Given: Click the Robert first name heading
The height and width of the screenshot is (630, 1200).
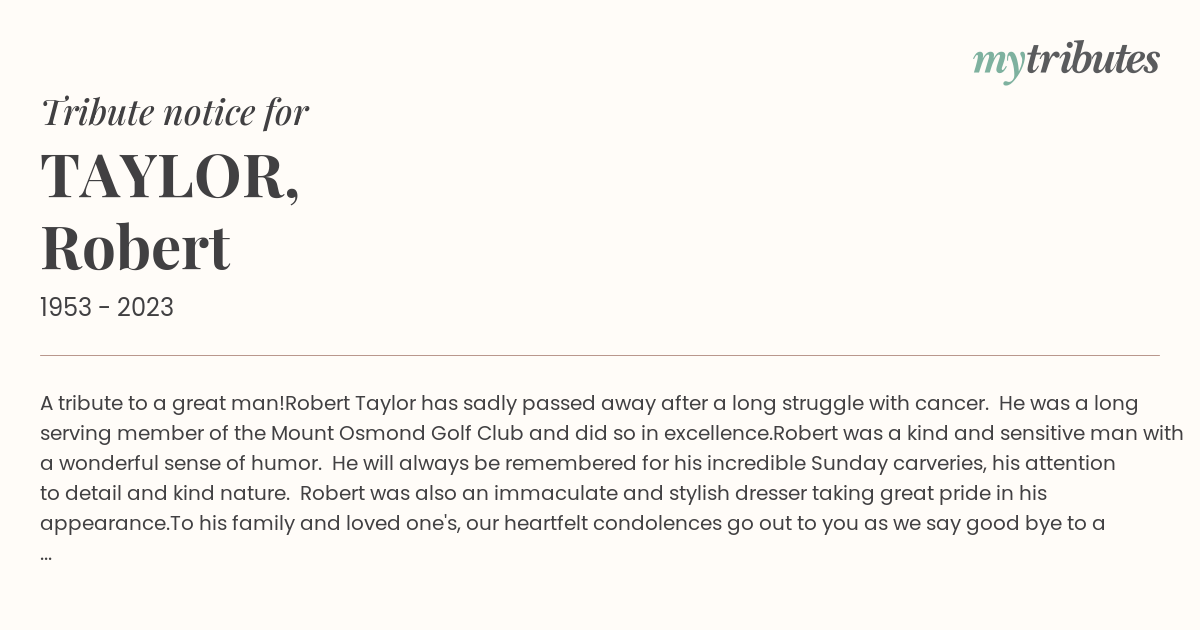Looking at the screenshot, I should (135, 248).
